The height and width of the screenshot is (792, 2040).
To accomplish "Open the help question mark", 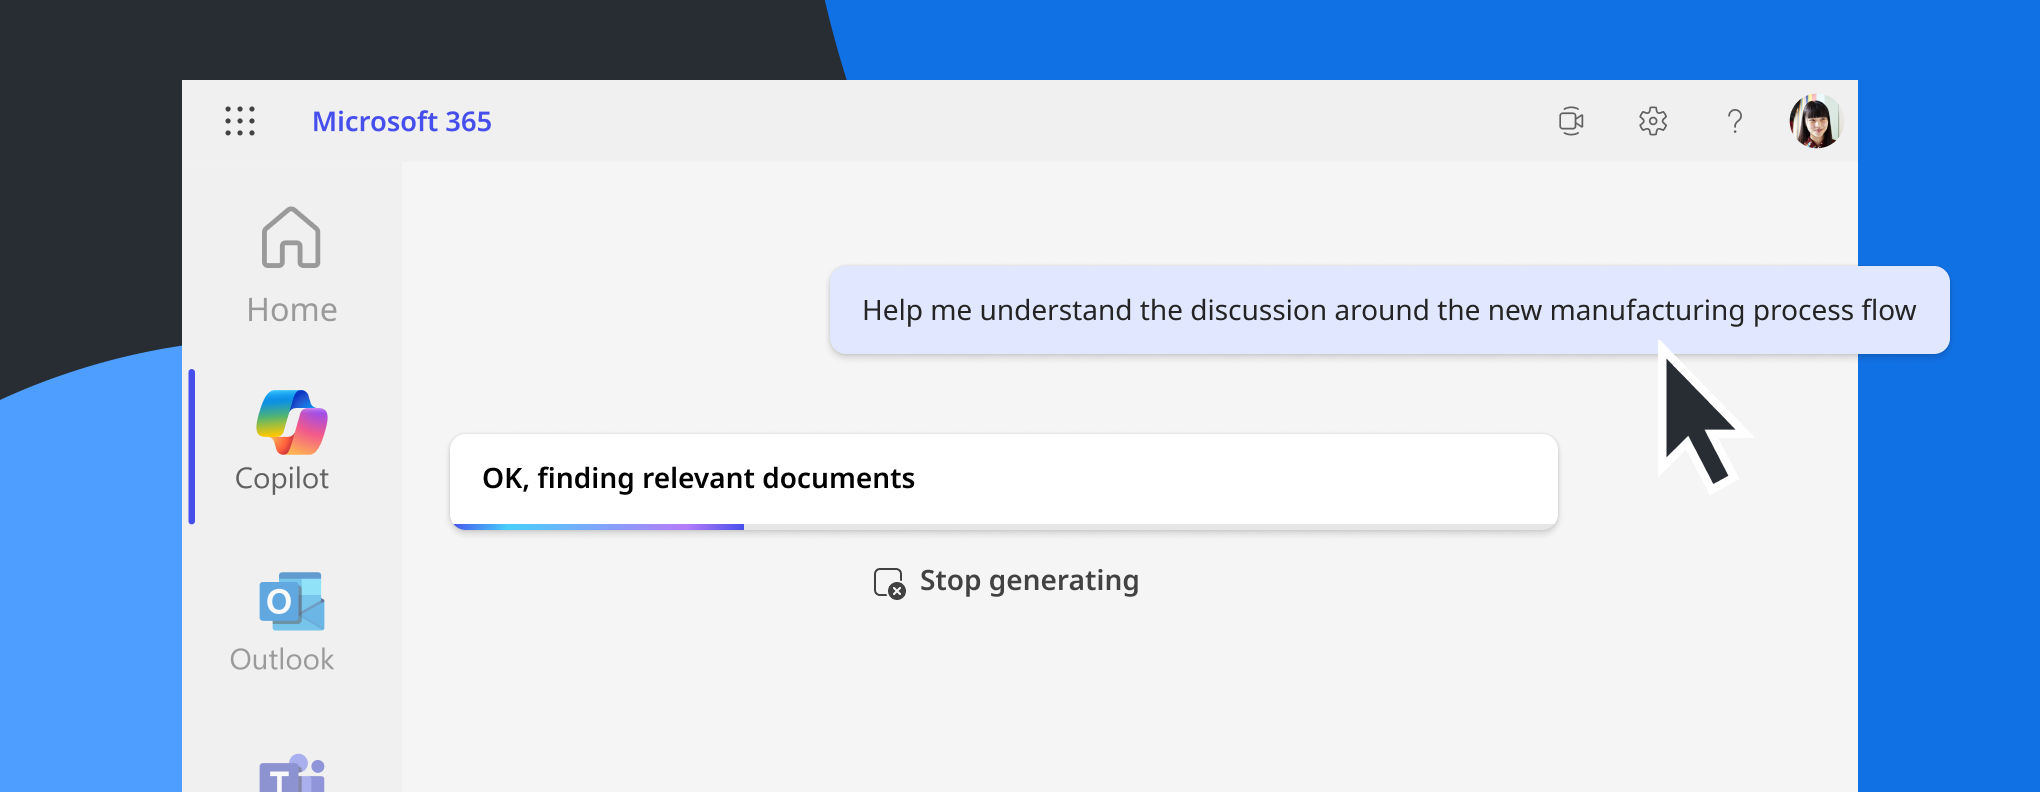I will coord(1735,121).
